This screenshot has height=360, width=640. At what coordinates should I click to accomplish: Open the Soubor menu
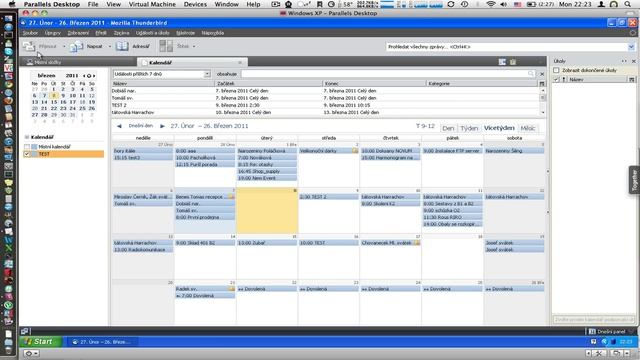tap(30, 33)
